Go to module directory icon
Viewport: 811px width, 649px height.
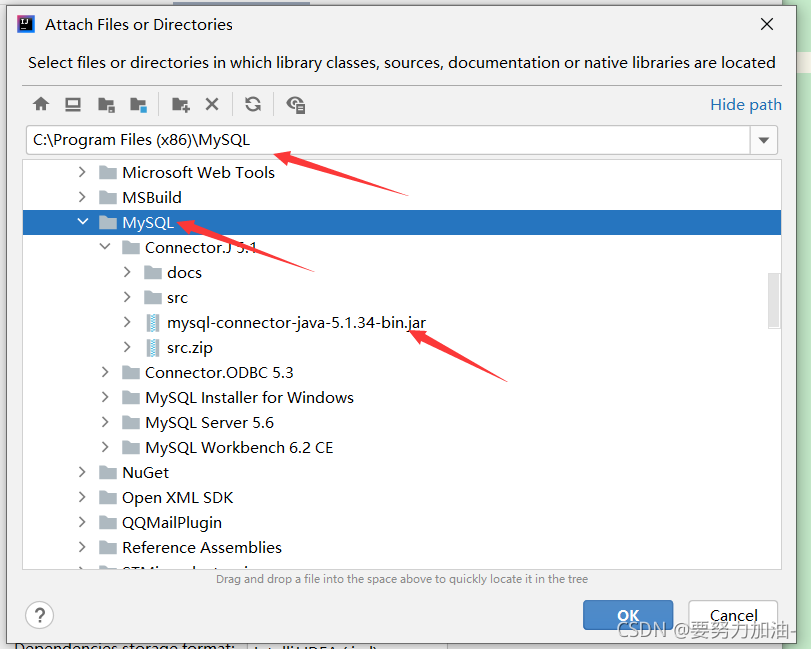138,104
